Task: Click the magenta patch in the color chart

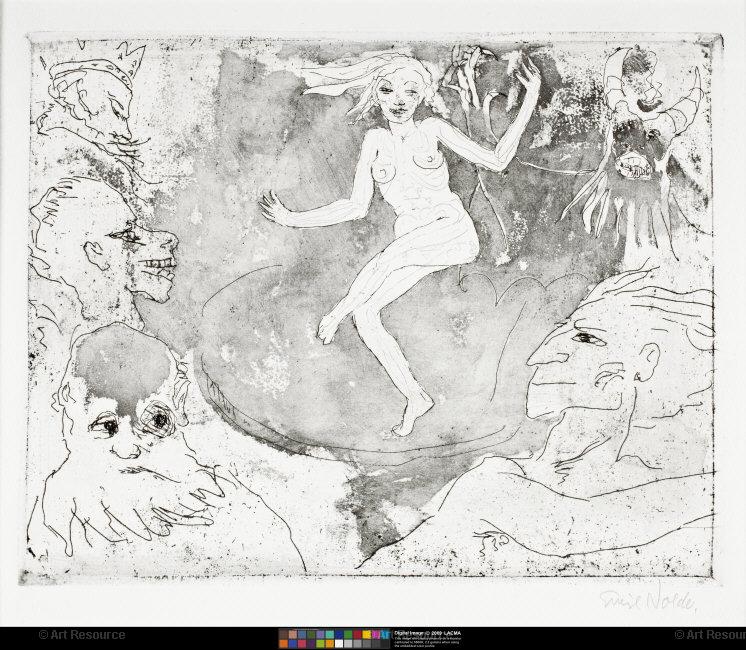Action: (376, 634)
